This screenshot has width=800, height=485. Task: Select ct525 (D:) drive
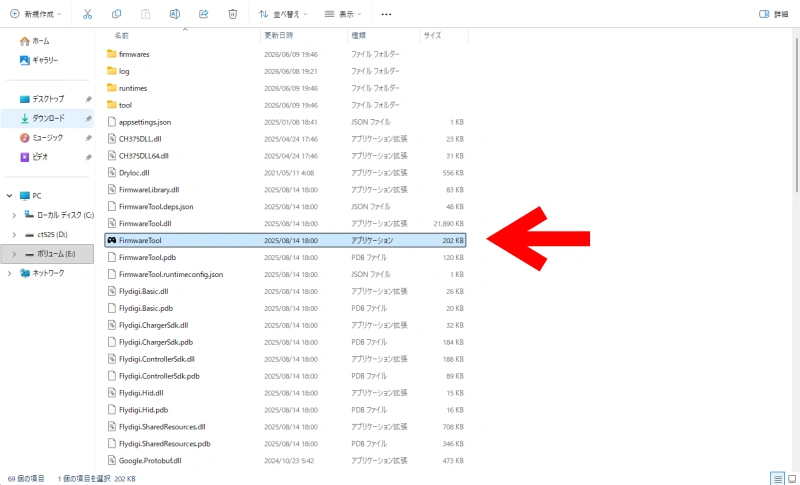tap(46, 235)
